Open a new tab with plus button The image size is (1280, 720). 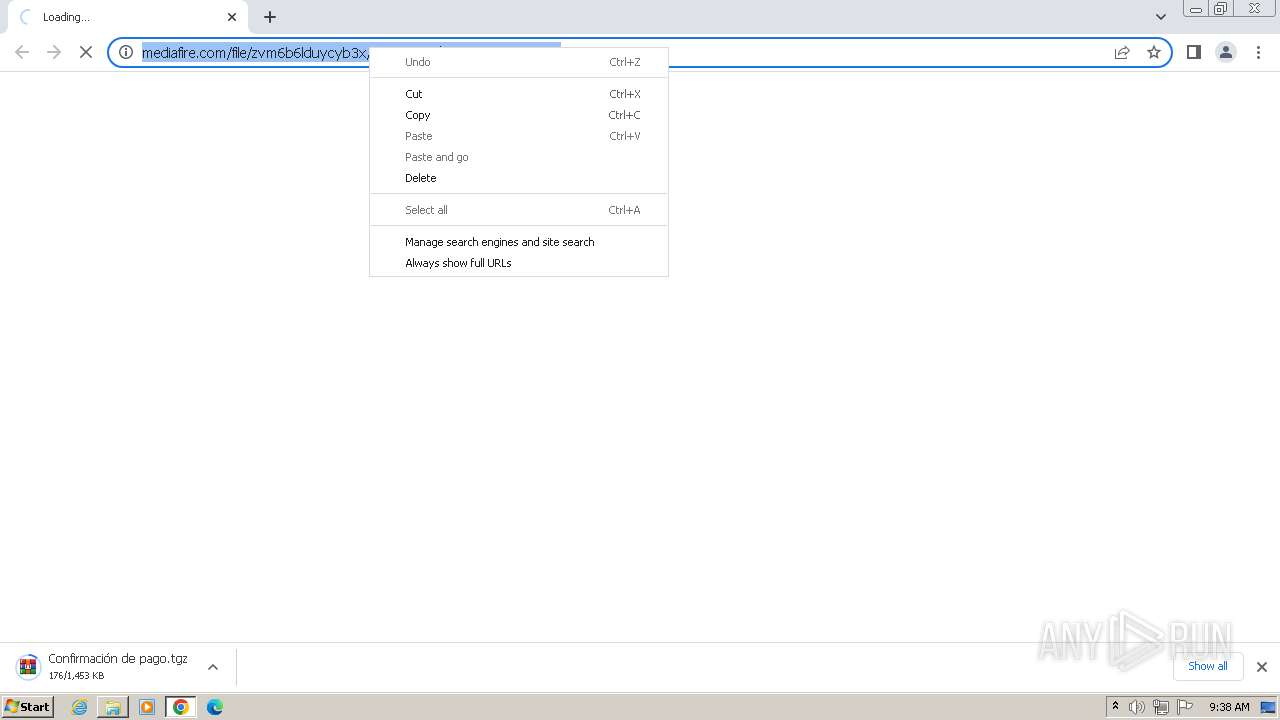pyautogui.click(x=270, y=17)
